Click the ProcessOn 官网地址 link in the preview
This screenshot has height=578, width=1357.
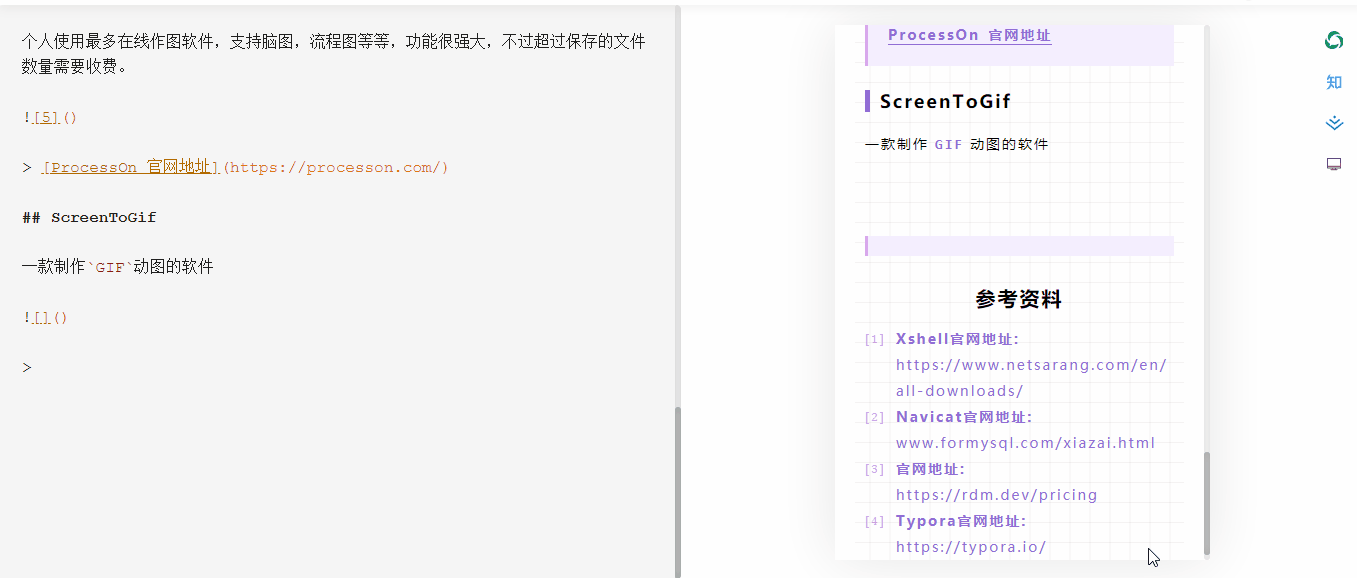[969, 35]
